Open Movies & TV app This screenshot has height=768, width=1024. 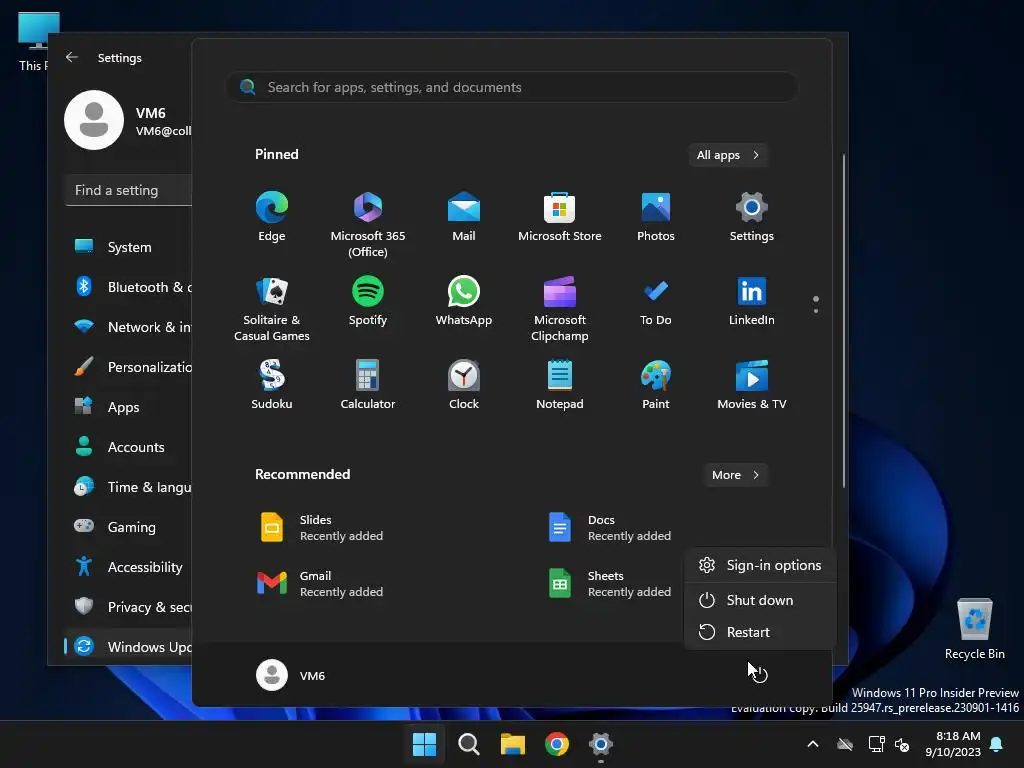click(x=752, y=385)
